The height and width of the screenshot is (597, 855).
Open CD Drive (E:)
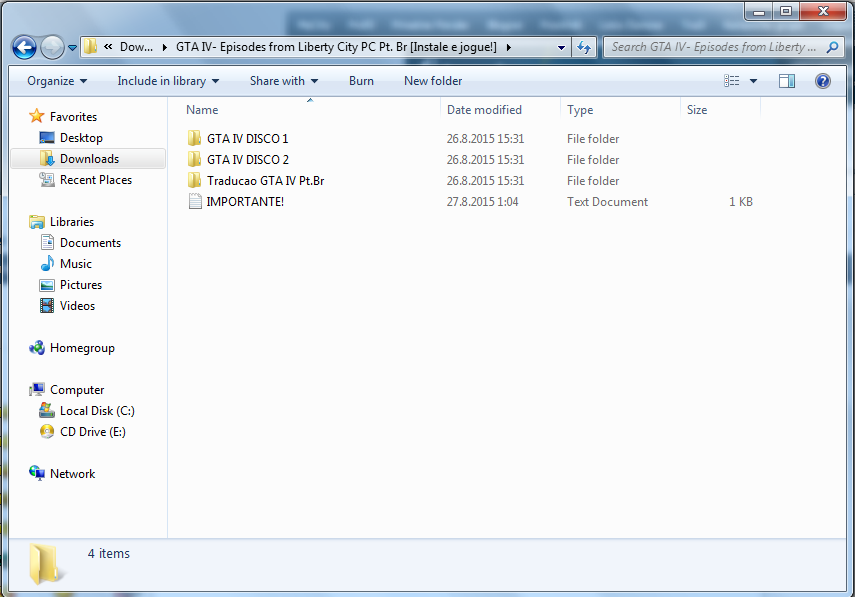coord(93,432)
